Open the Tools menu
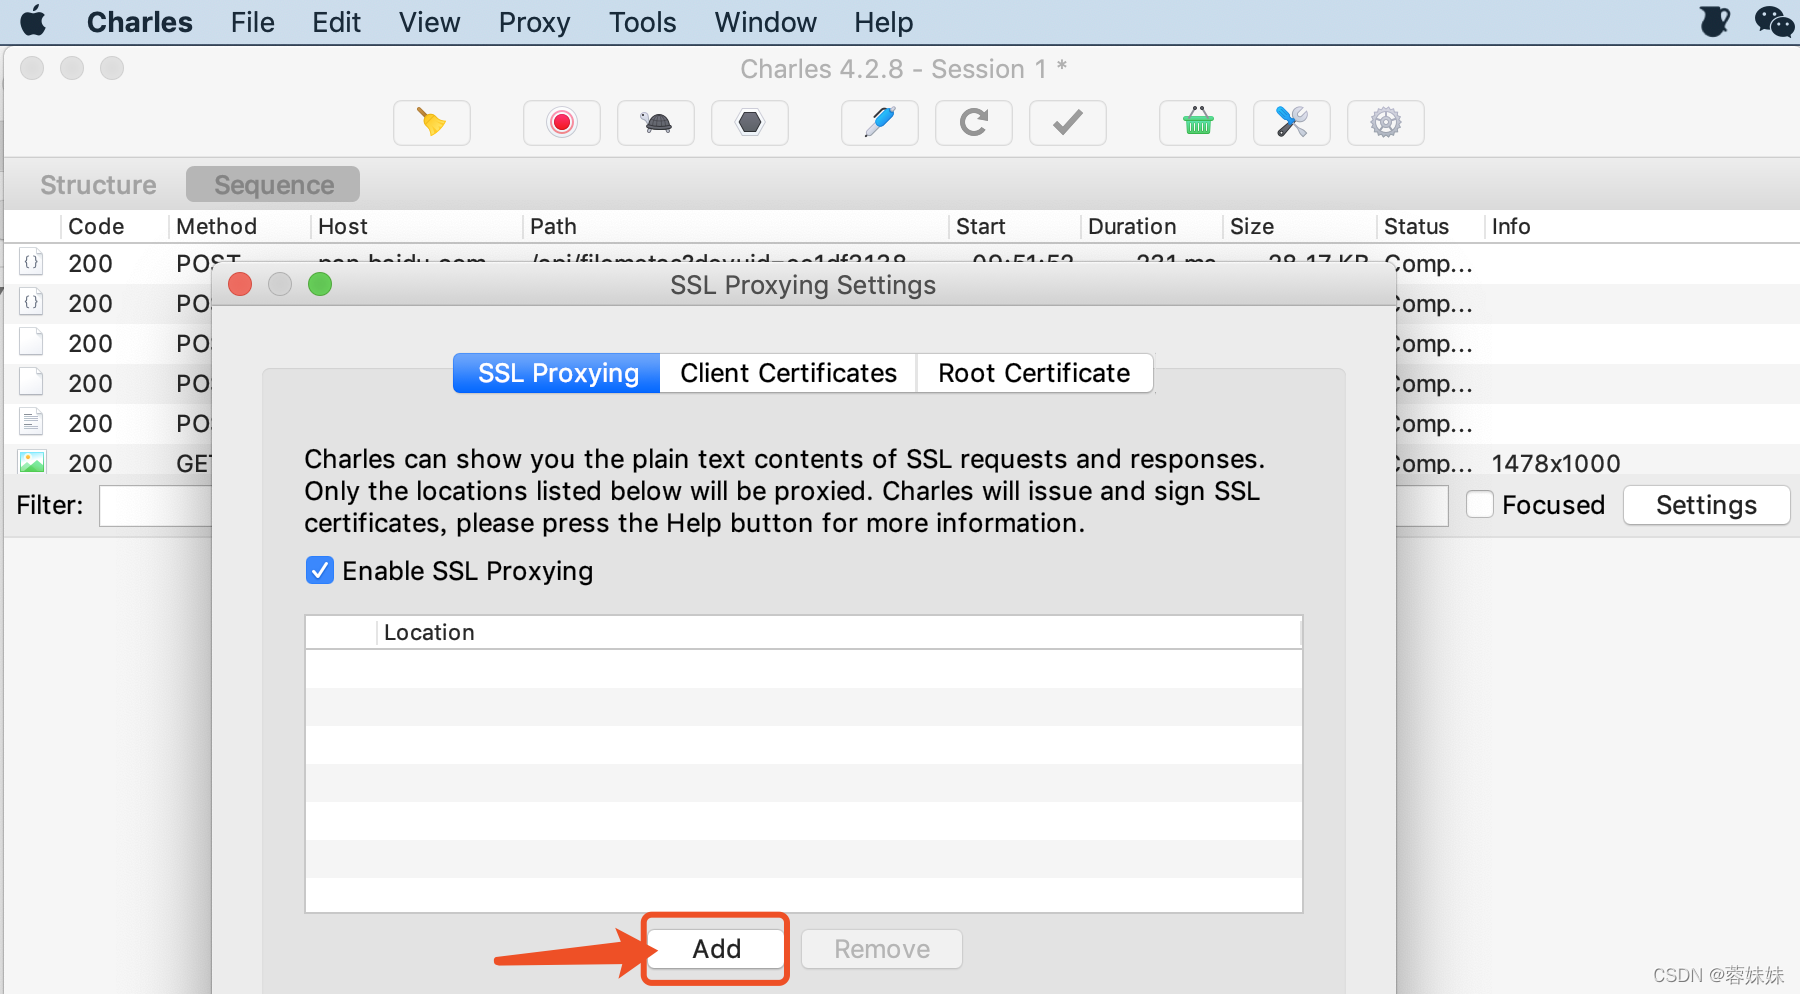The height and width of the screenshot is (994, 1800). [x=642, y=22]
